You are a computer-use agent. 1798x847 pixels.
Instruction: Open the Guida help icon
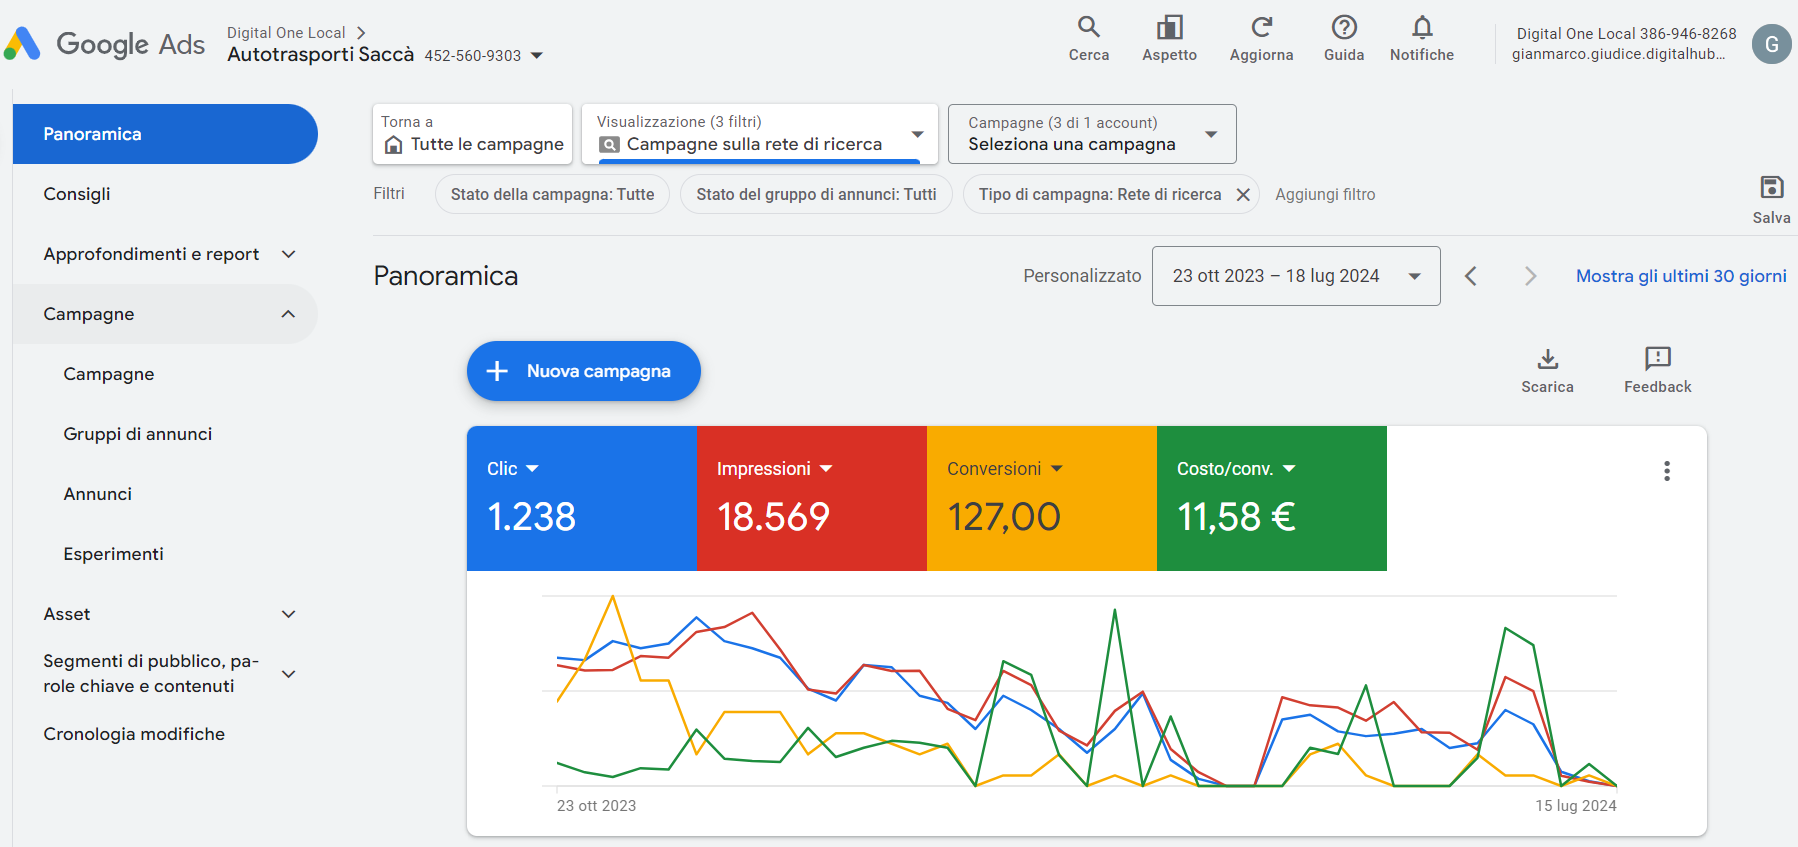(x=1343, y=28)
